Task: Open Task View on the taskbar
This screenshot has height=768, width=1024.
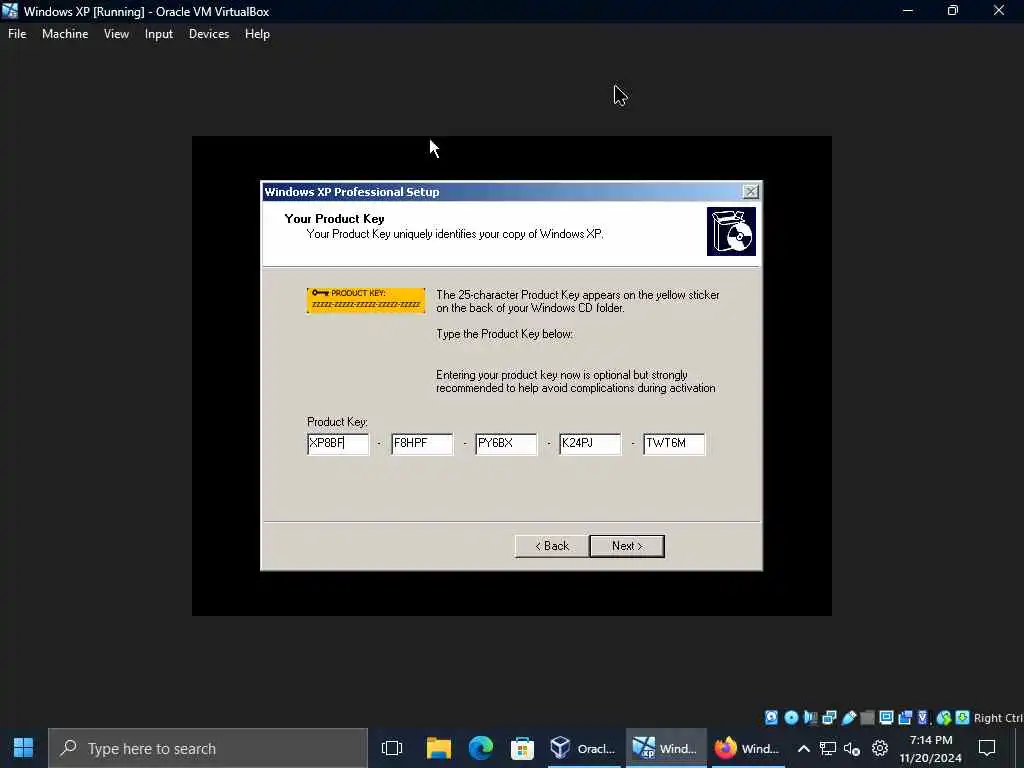Action: pyautogui.click(x=392, y=748)
